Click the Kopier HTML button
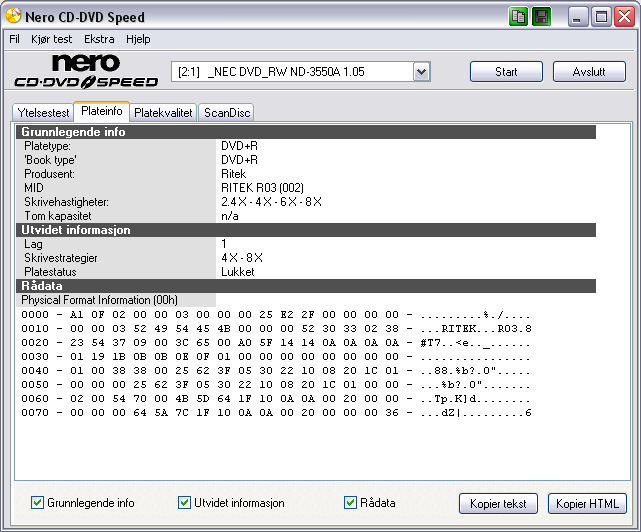Screen dimensions: 641x532 tap(588, 503)
